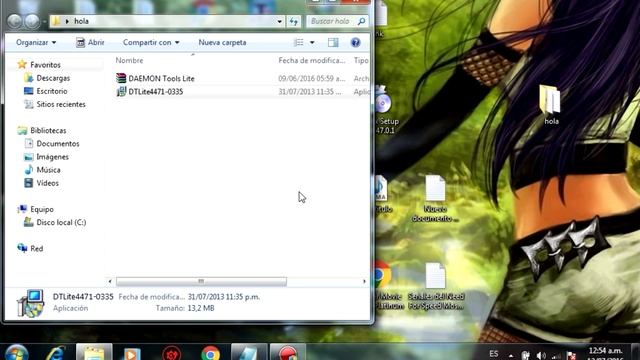Click the Bibliotecas icon
Image resolution: width=640 pixels, height=360 pixels.
click(x=22, y=130)
